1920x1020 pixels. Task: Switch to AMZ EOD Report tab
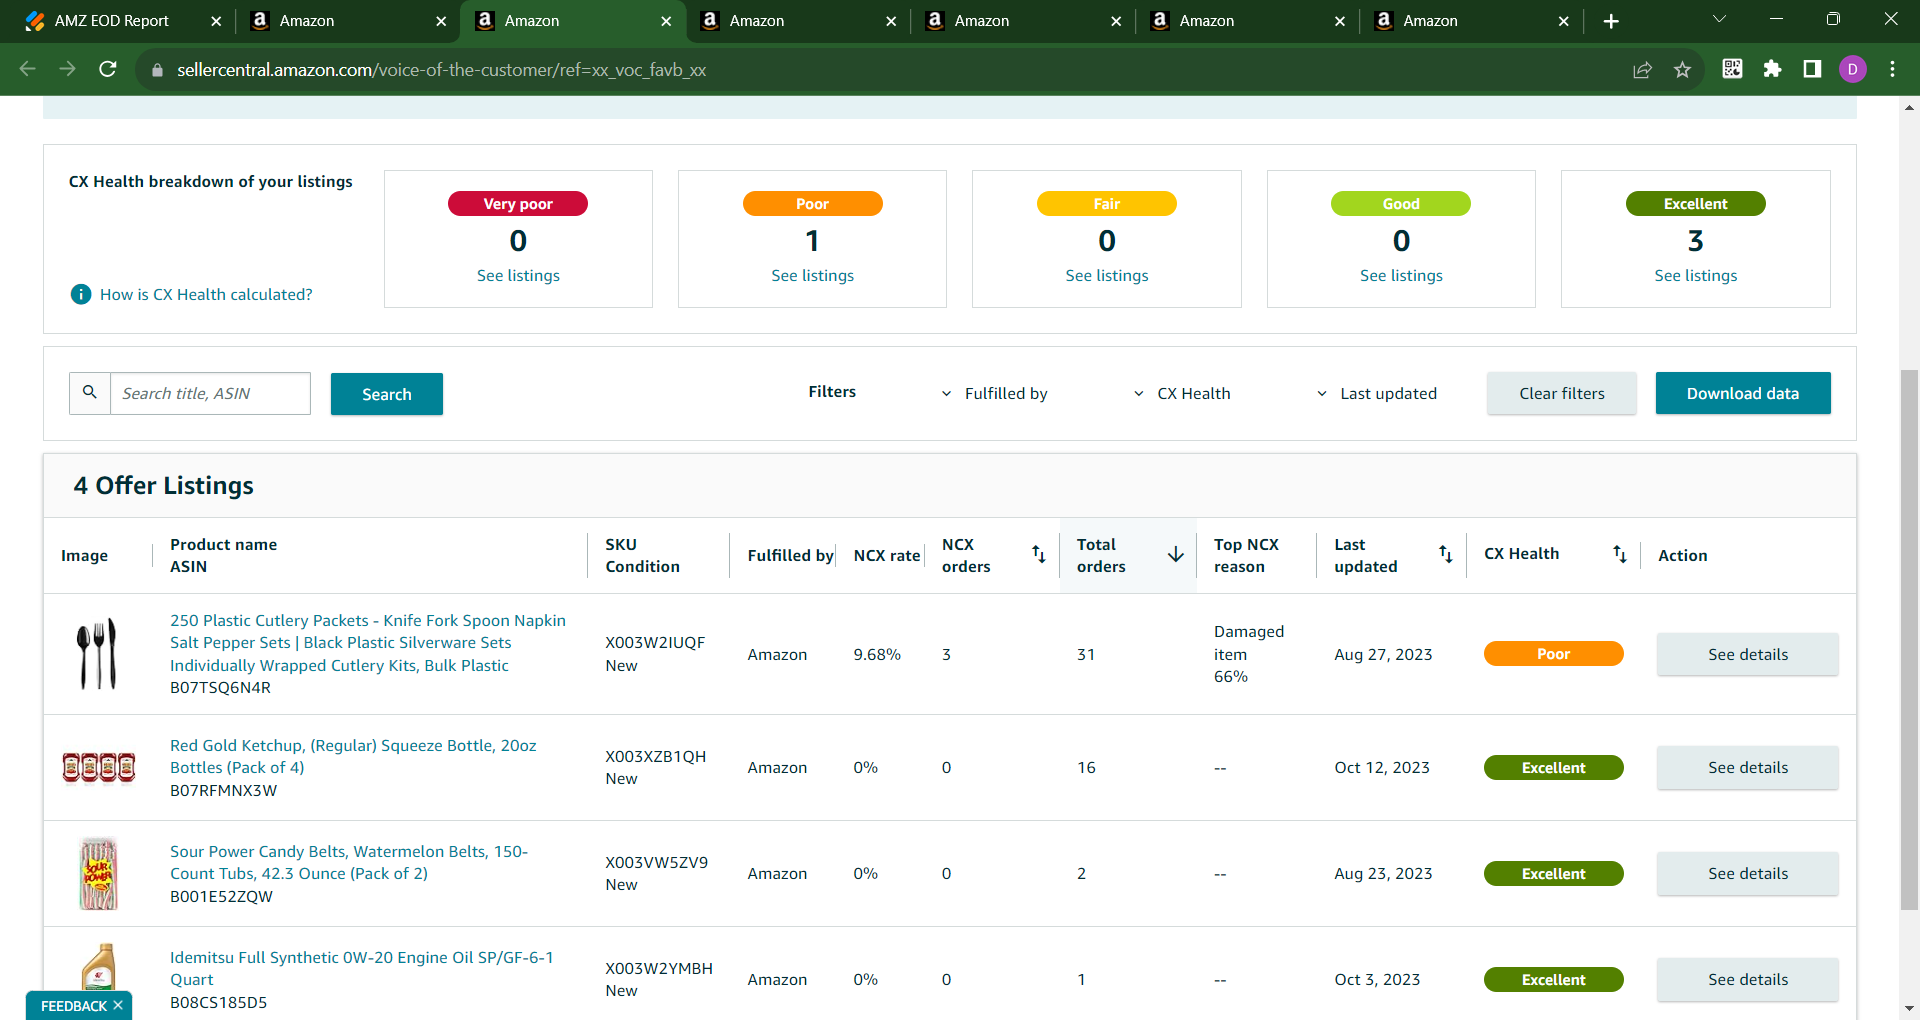[112, 21]
